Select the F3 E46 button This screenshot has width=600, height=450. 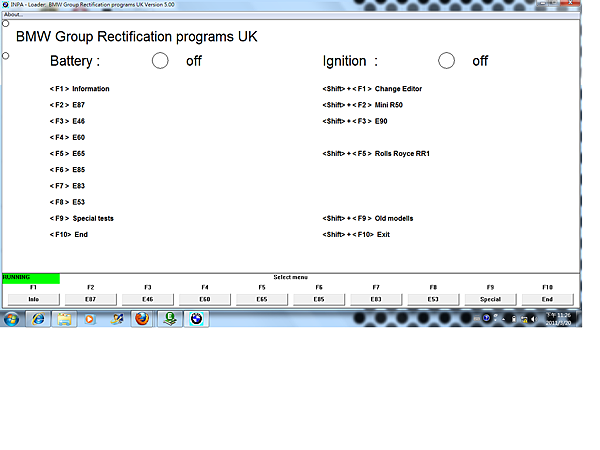click(x=148, y=299)
